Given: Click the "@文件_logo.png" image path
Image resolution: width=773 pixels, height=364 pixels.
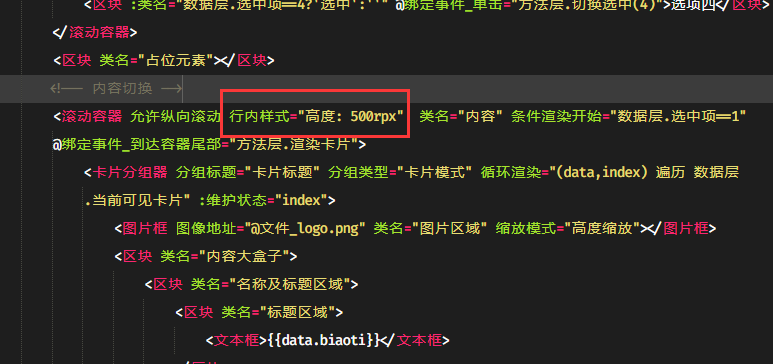Looking at the screenshot, I should 305,229.
